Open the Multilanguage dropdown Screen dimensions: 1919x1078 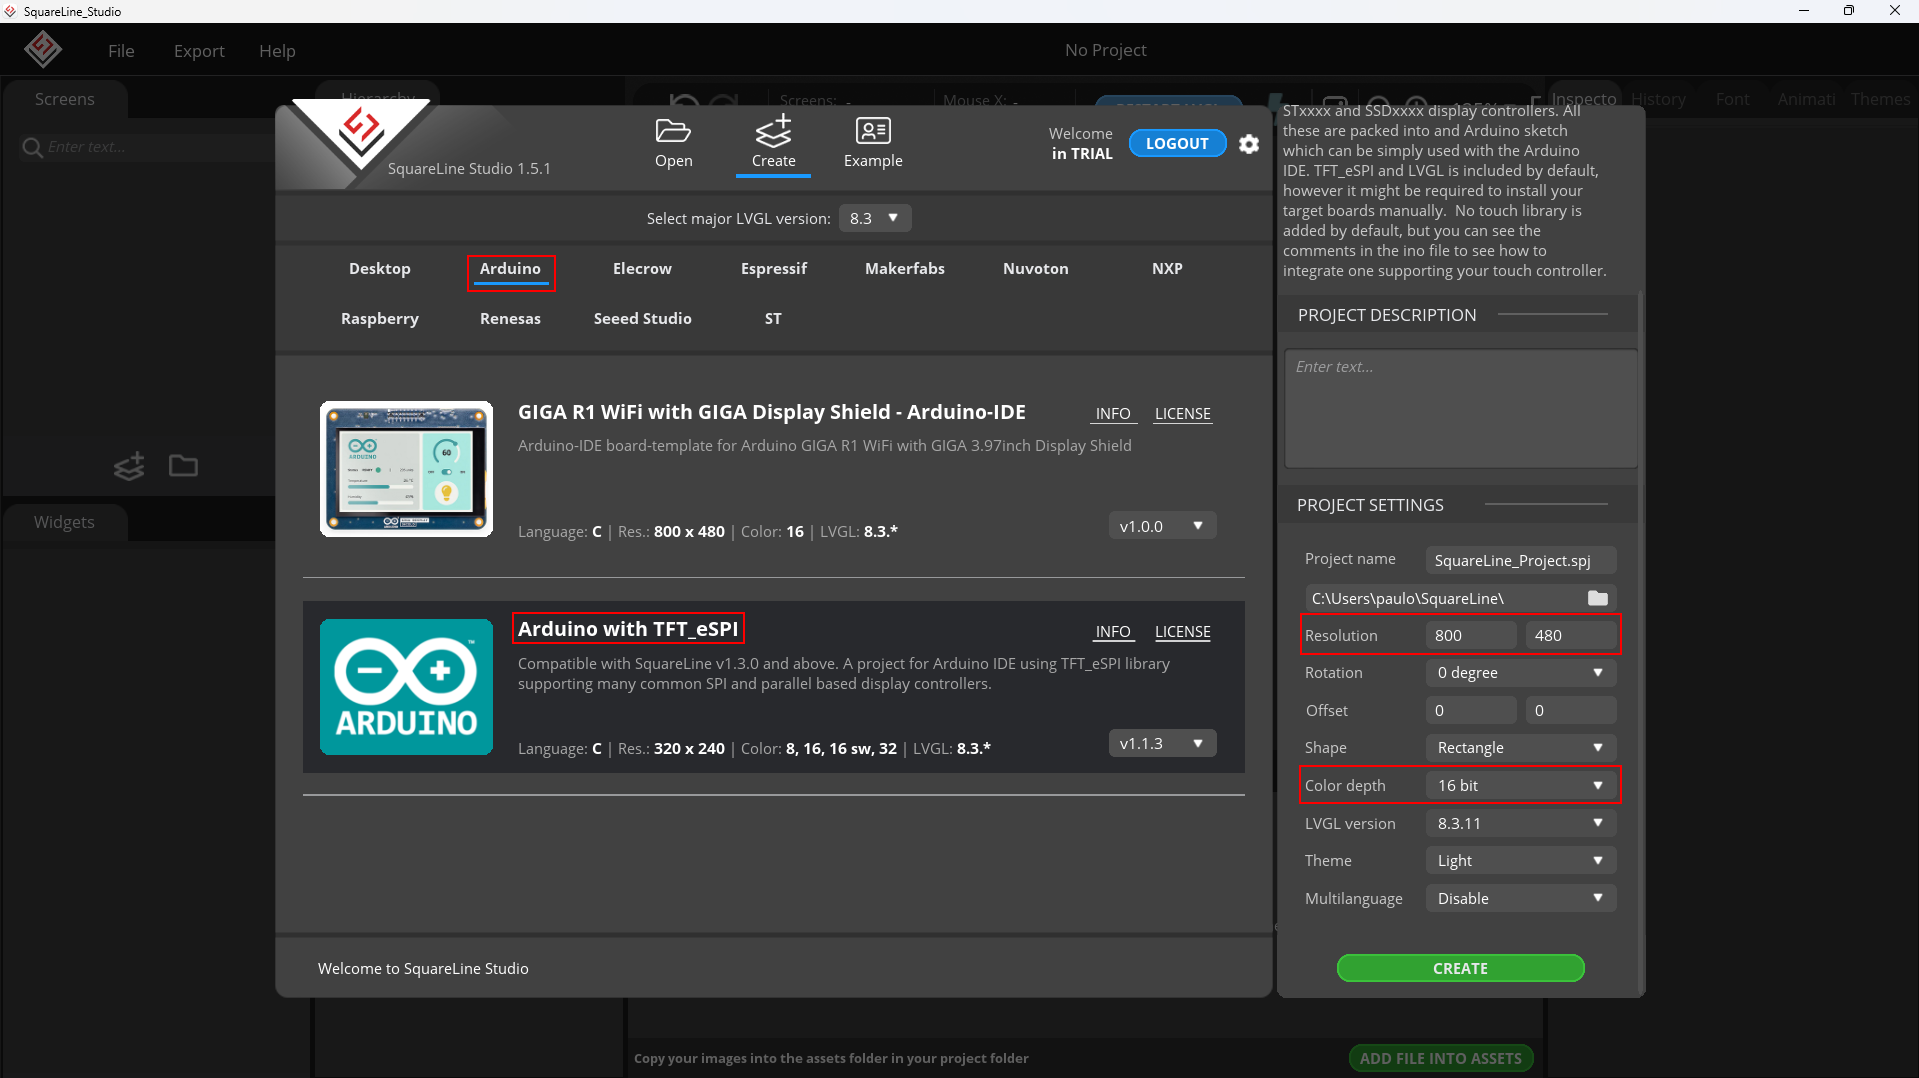[x=1520, y=898]
